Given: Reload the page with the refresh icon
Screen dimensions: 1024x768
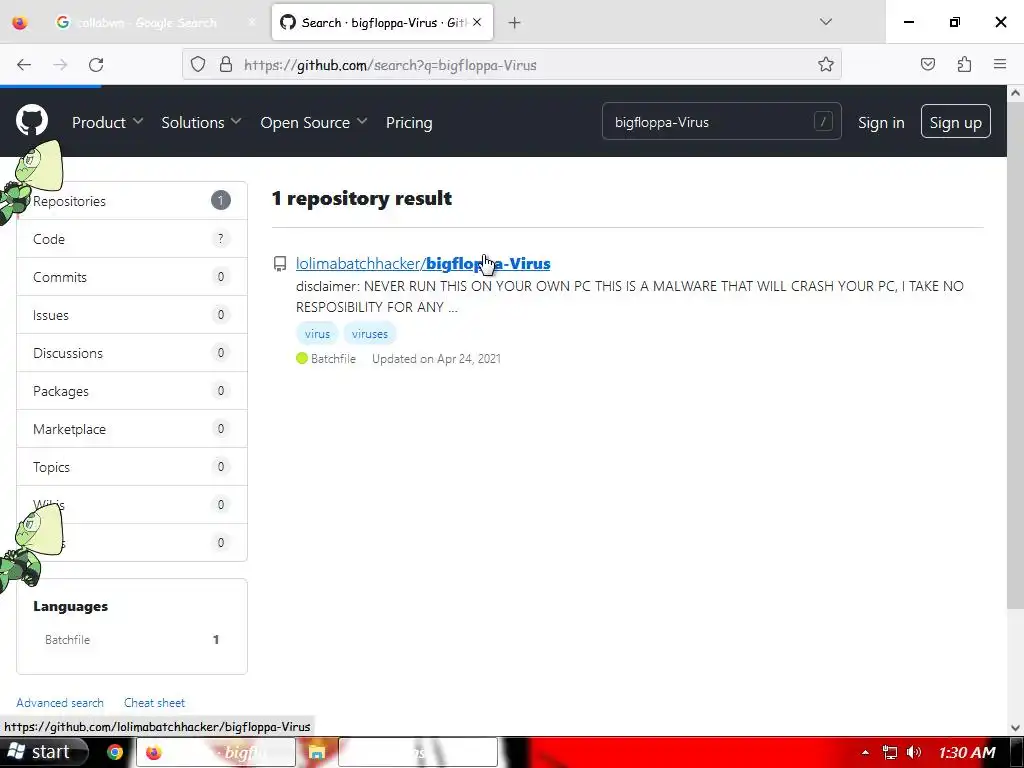Looking at the screenshot, I should pos(96,65).
